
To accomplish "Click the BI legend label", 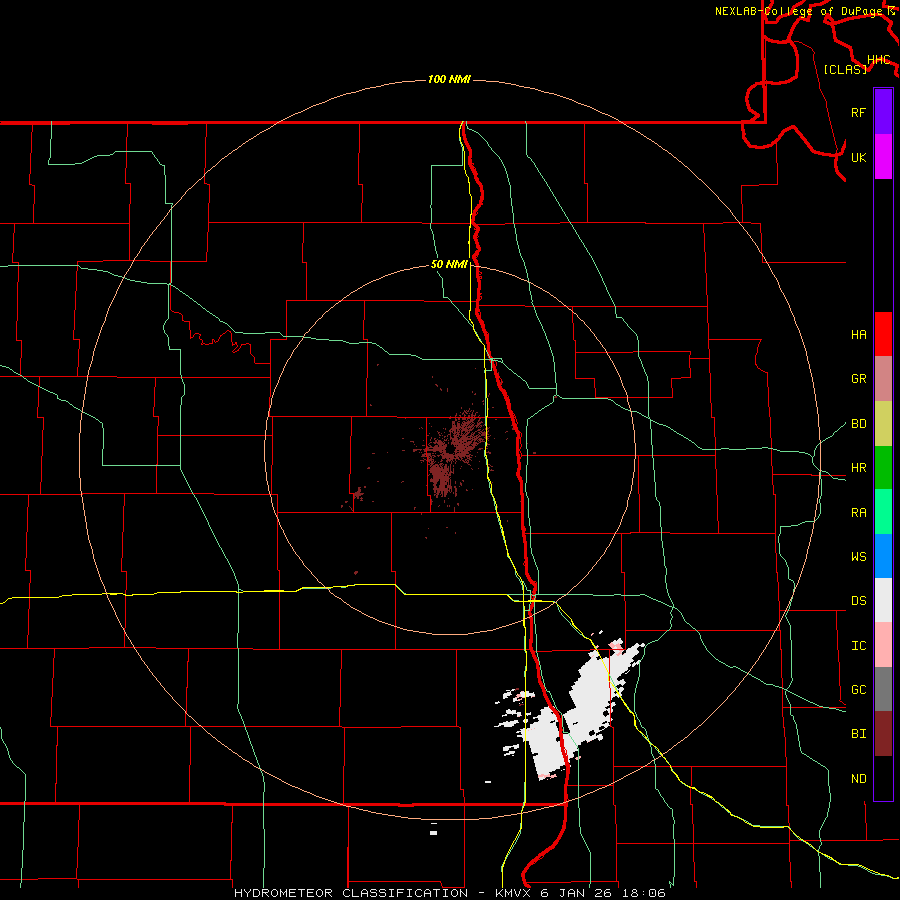I will tap(858, 734).
